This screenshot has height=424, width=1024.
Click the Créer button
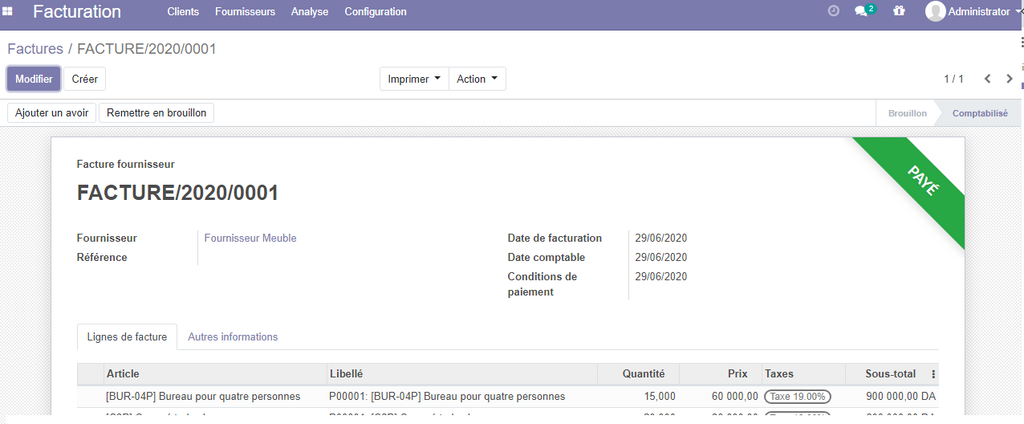click(x=85, y=79)
